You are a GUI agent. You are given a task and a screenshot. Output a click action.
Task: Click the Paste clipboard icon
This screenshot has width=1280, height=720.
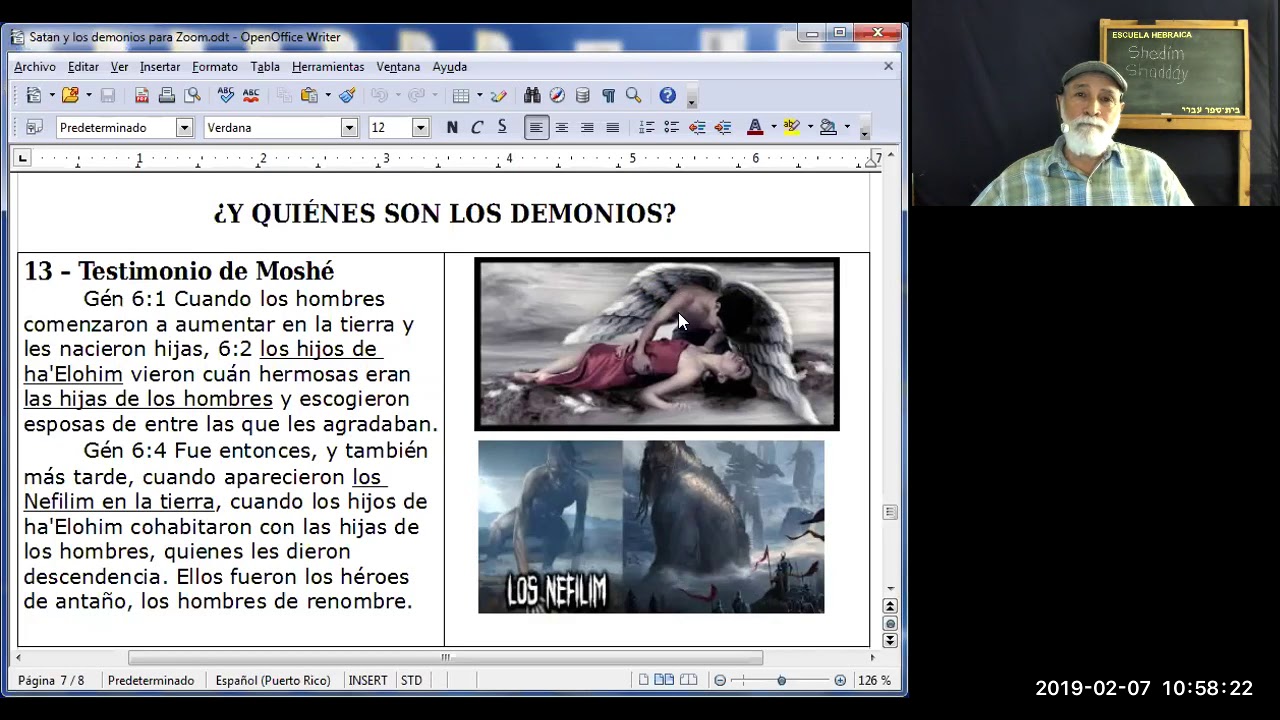(310, 95)
